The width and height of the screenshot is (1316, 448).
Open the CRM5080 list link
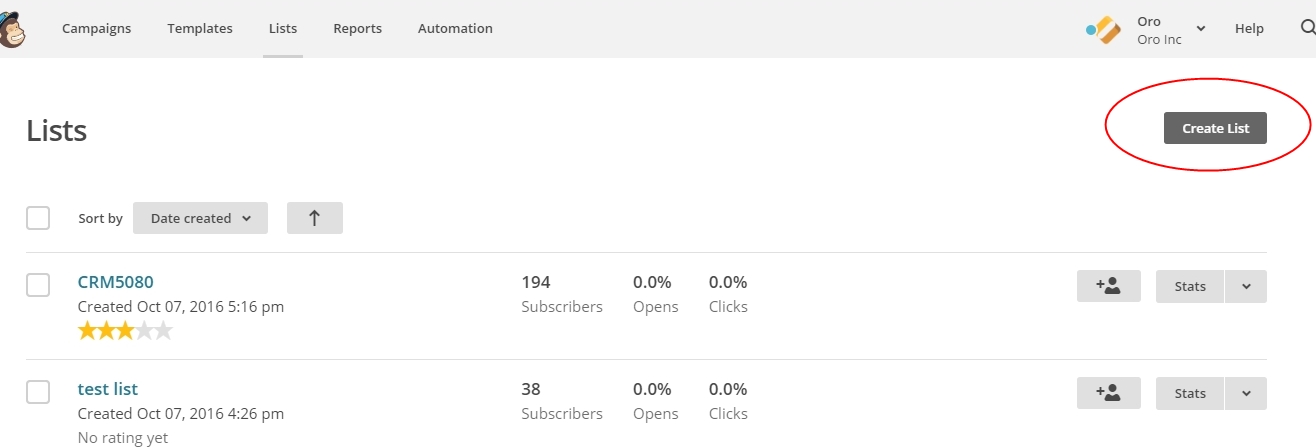[116, 282]
